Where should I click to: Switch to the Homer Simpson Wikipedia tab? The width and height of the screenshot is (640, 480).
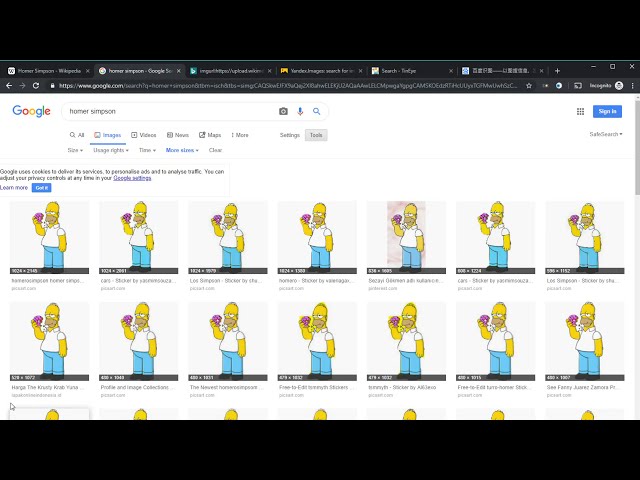(49, 71)
